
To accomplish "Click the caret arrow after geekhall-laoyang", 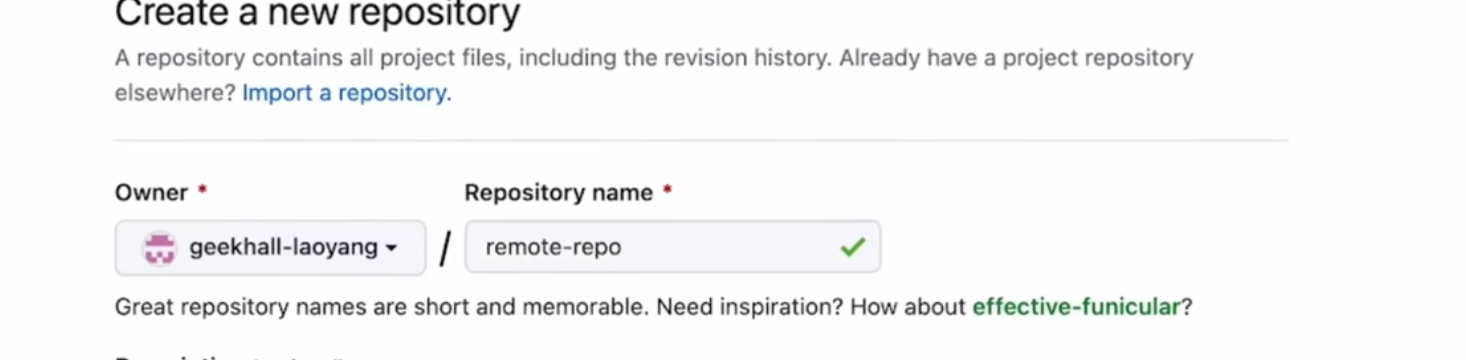I will pos(391,248).
